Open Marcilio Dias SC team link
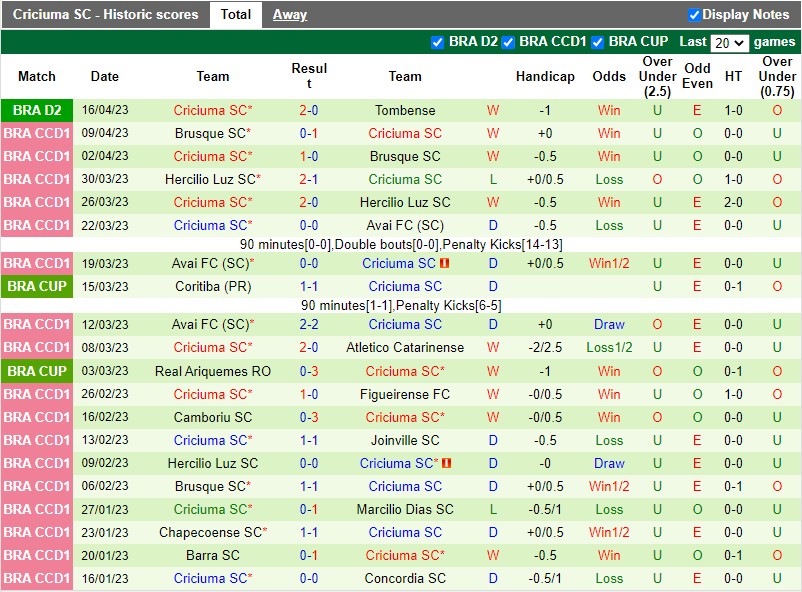Image resolution: width=802 pixels, height=592 pixels. tap(405, 509)
